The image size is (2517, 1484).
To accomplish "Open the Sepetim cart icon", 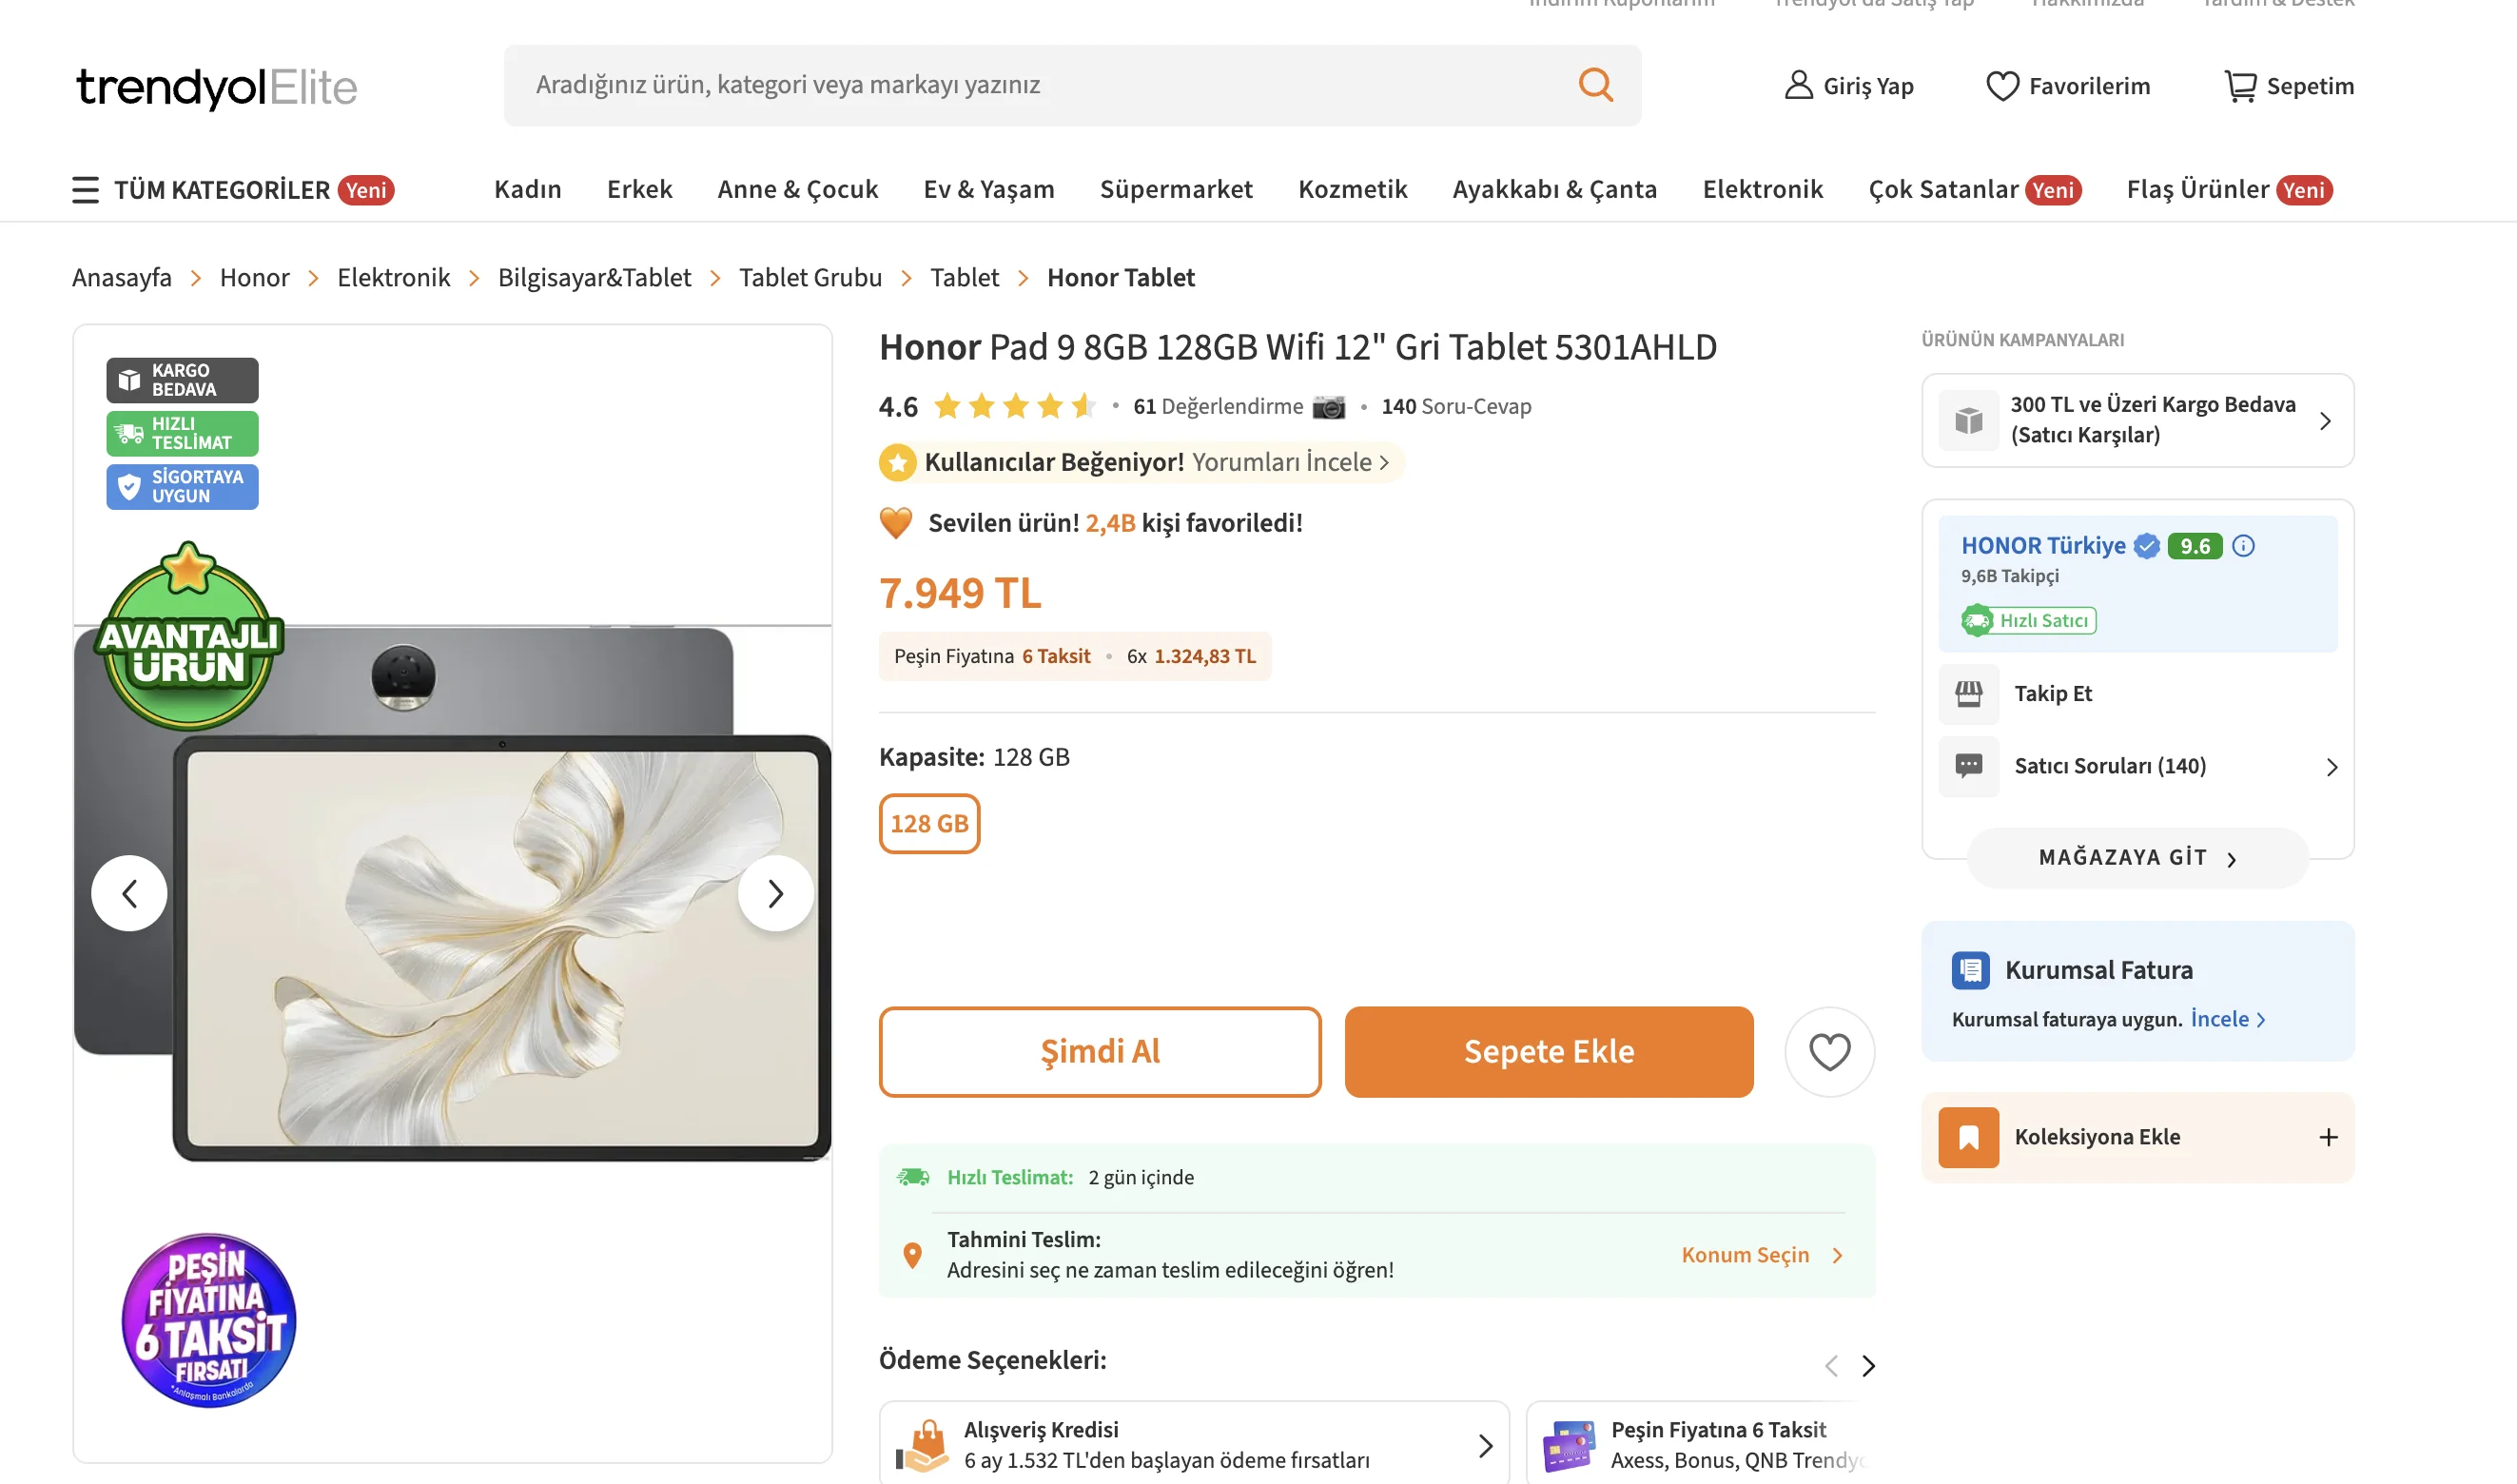I will (x=2239, y=86).
